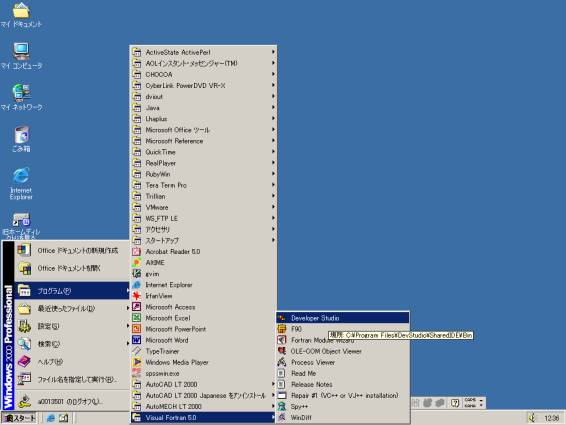Expand the QuickTime submenu arrow
This screenshot has width=566, height=425.
pos(273,152)
